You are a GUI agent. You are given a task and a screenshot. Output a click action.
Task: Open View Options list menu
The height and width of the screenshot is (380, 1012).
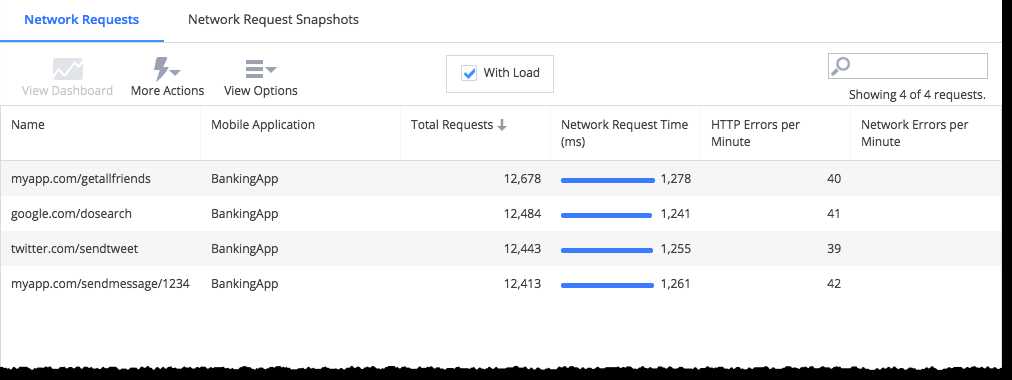pyautogui.click(x=261, y=68)
